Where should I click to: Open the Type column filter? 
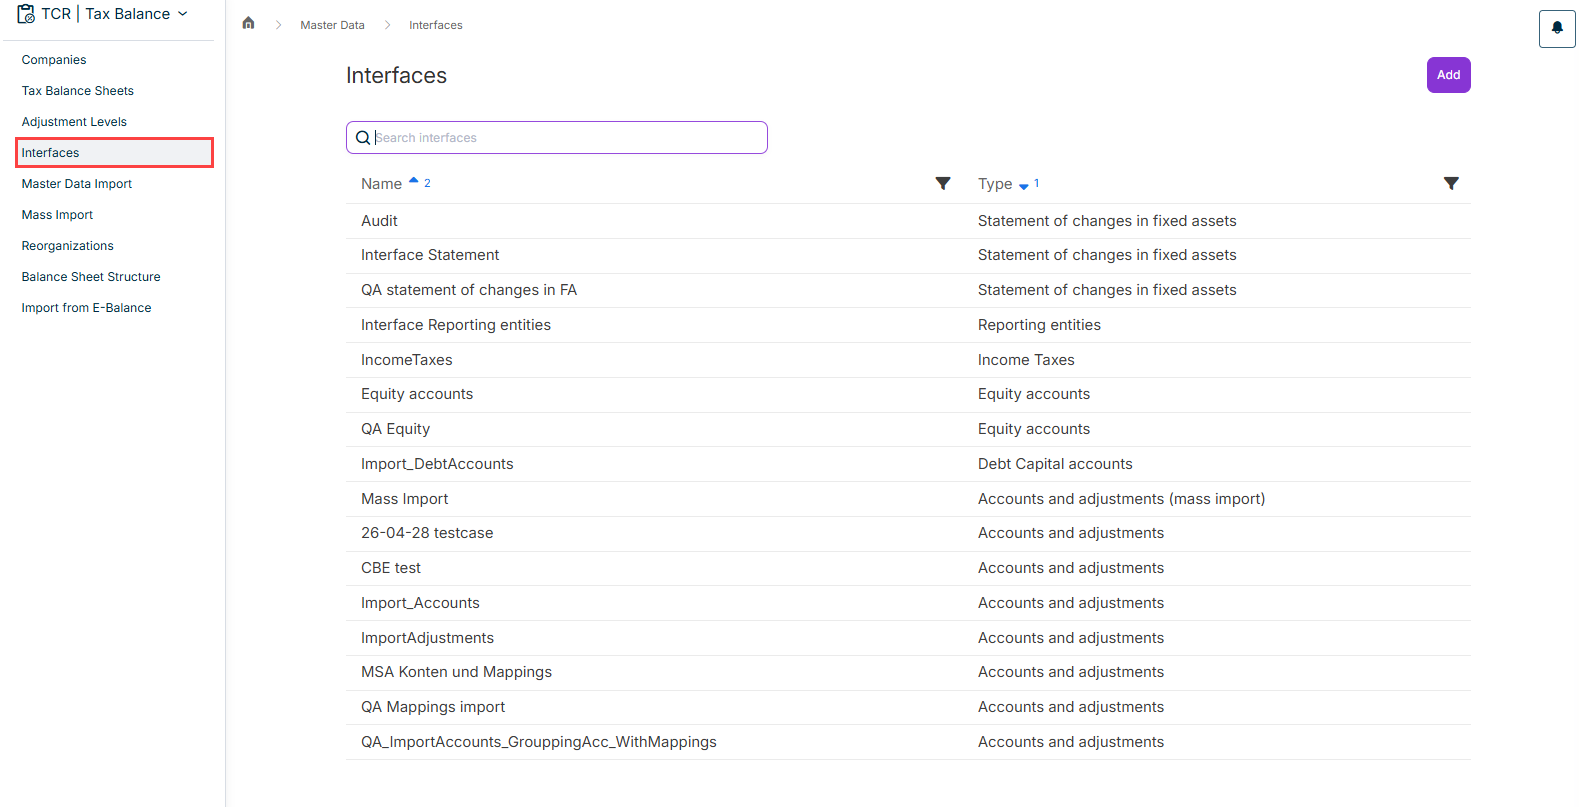pyautogui.click(x=1451, y=183)
